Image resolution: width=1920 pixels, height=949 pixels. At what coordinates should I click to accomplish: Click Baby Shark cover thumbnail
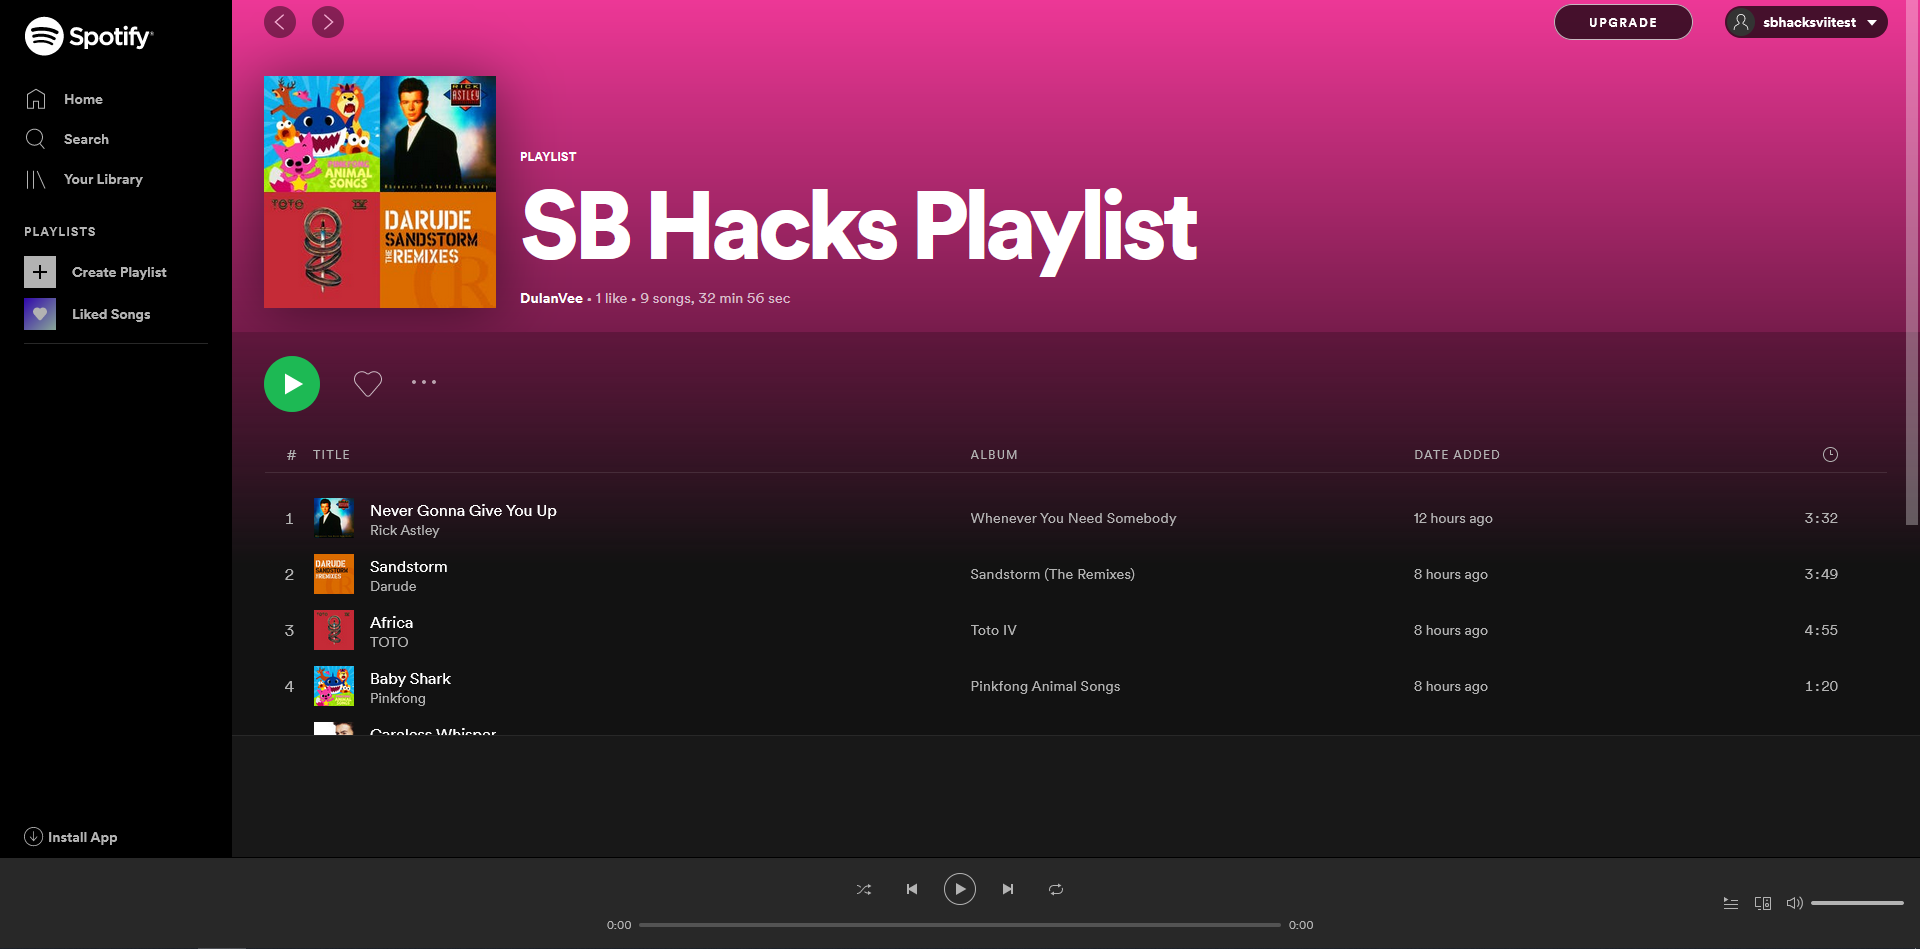(x=334, y=686)
